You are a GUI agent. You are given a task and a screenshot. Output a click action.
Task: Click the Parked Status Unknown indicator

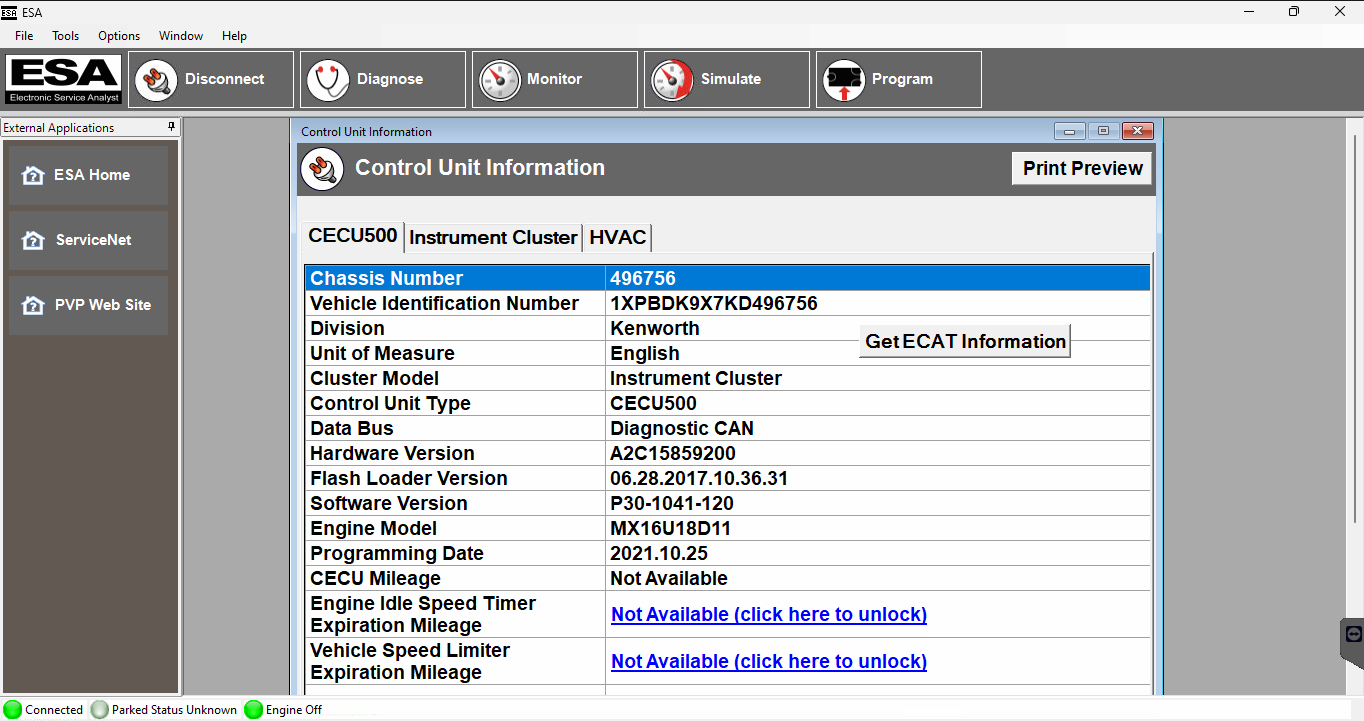tap(99, 709)
